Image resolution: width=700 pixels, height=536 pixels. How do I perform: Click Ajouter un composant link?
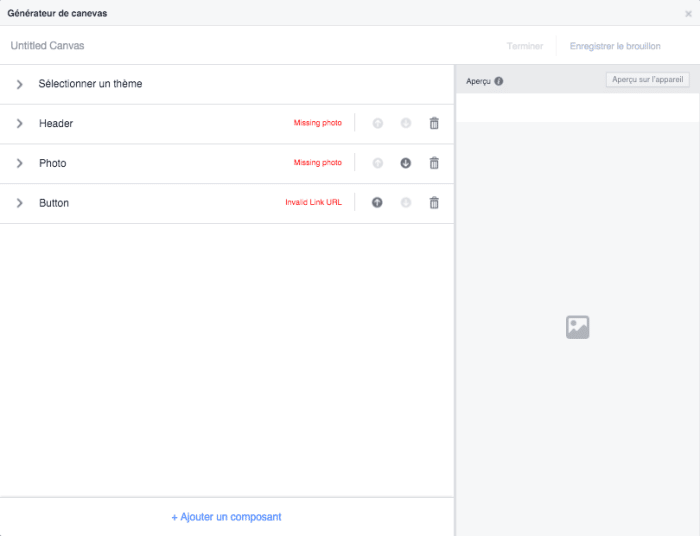(226, 517)
